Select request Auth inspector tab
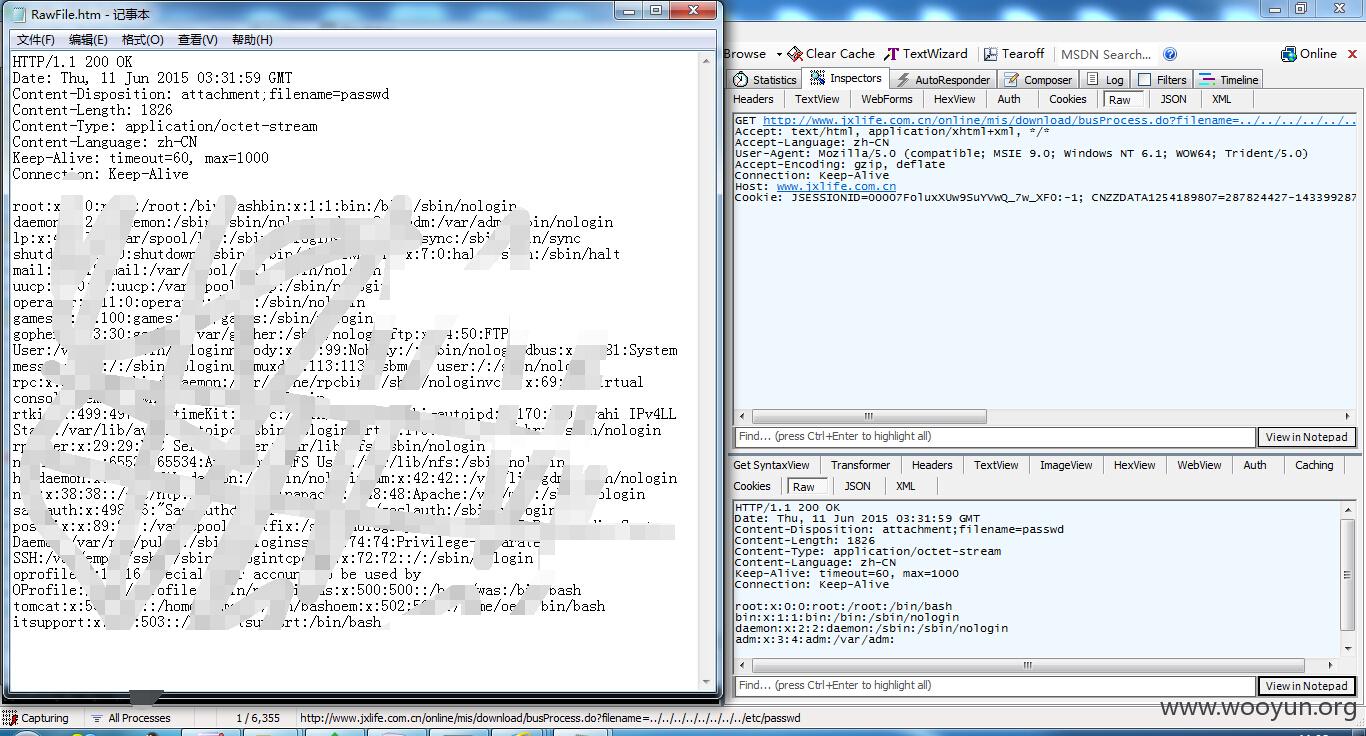The image size is (1366, 736). pos(1009,99)
